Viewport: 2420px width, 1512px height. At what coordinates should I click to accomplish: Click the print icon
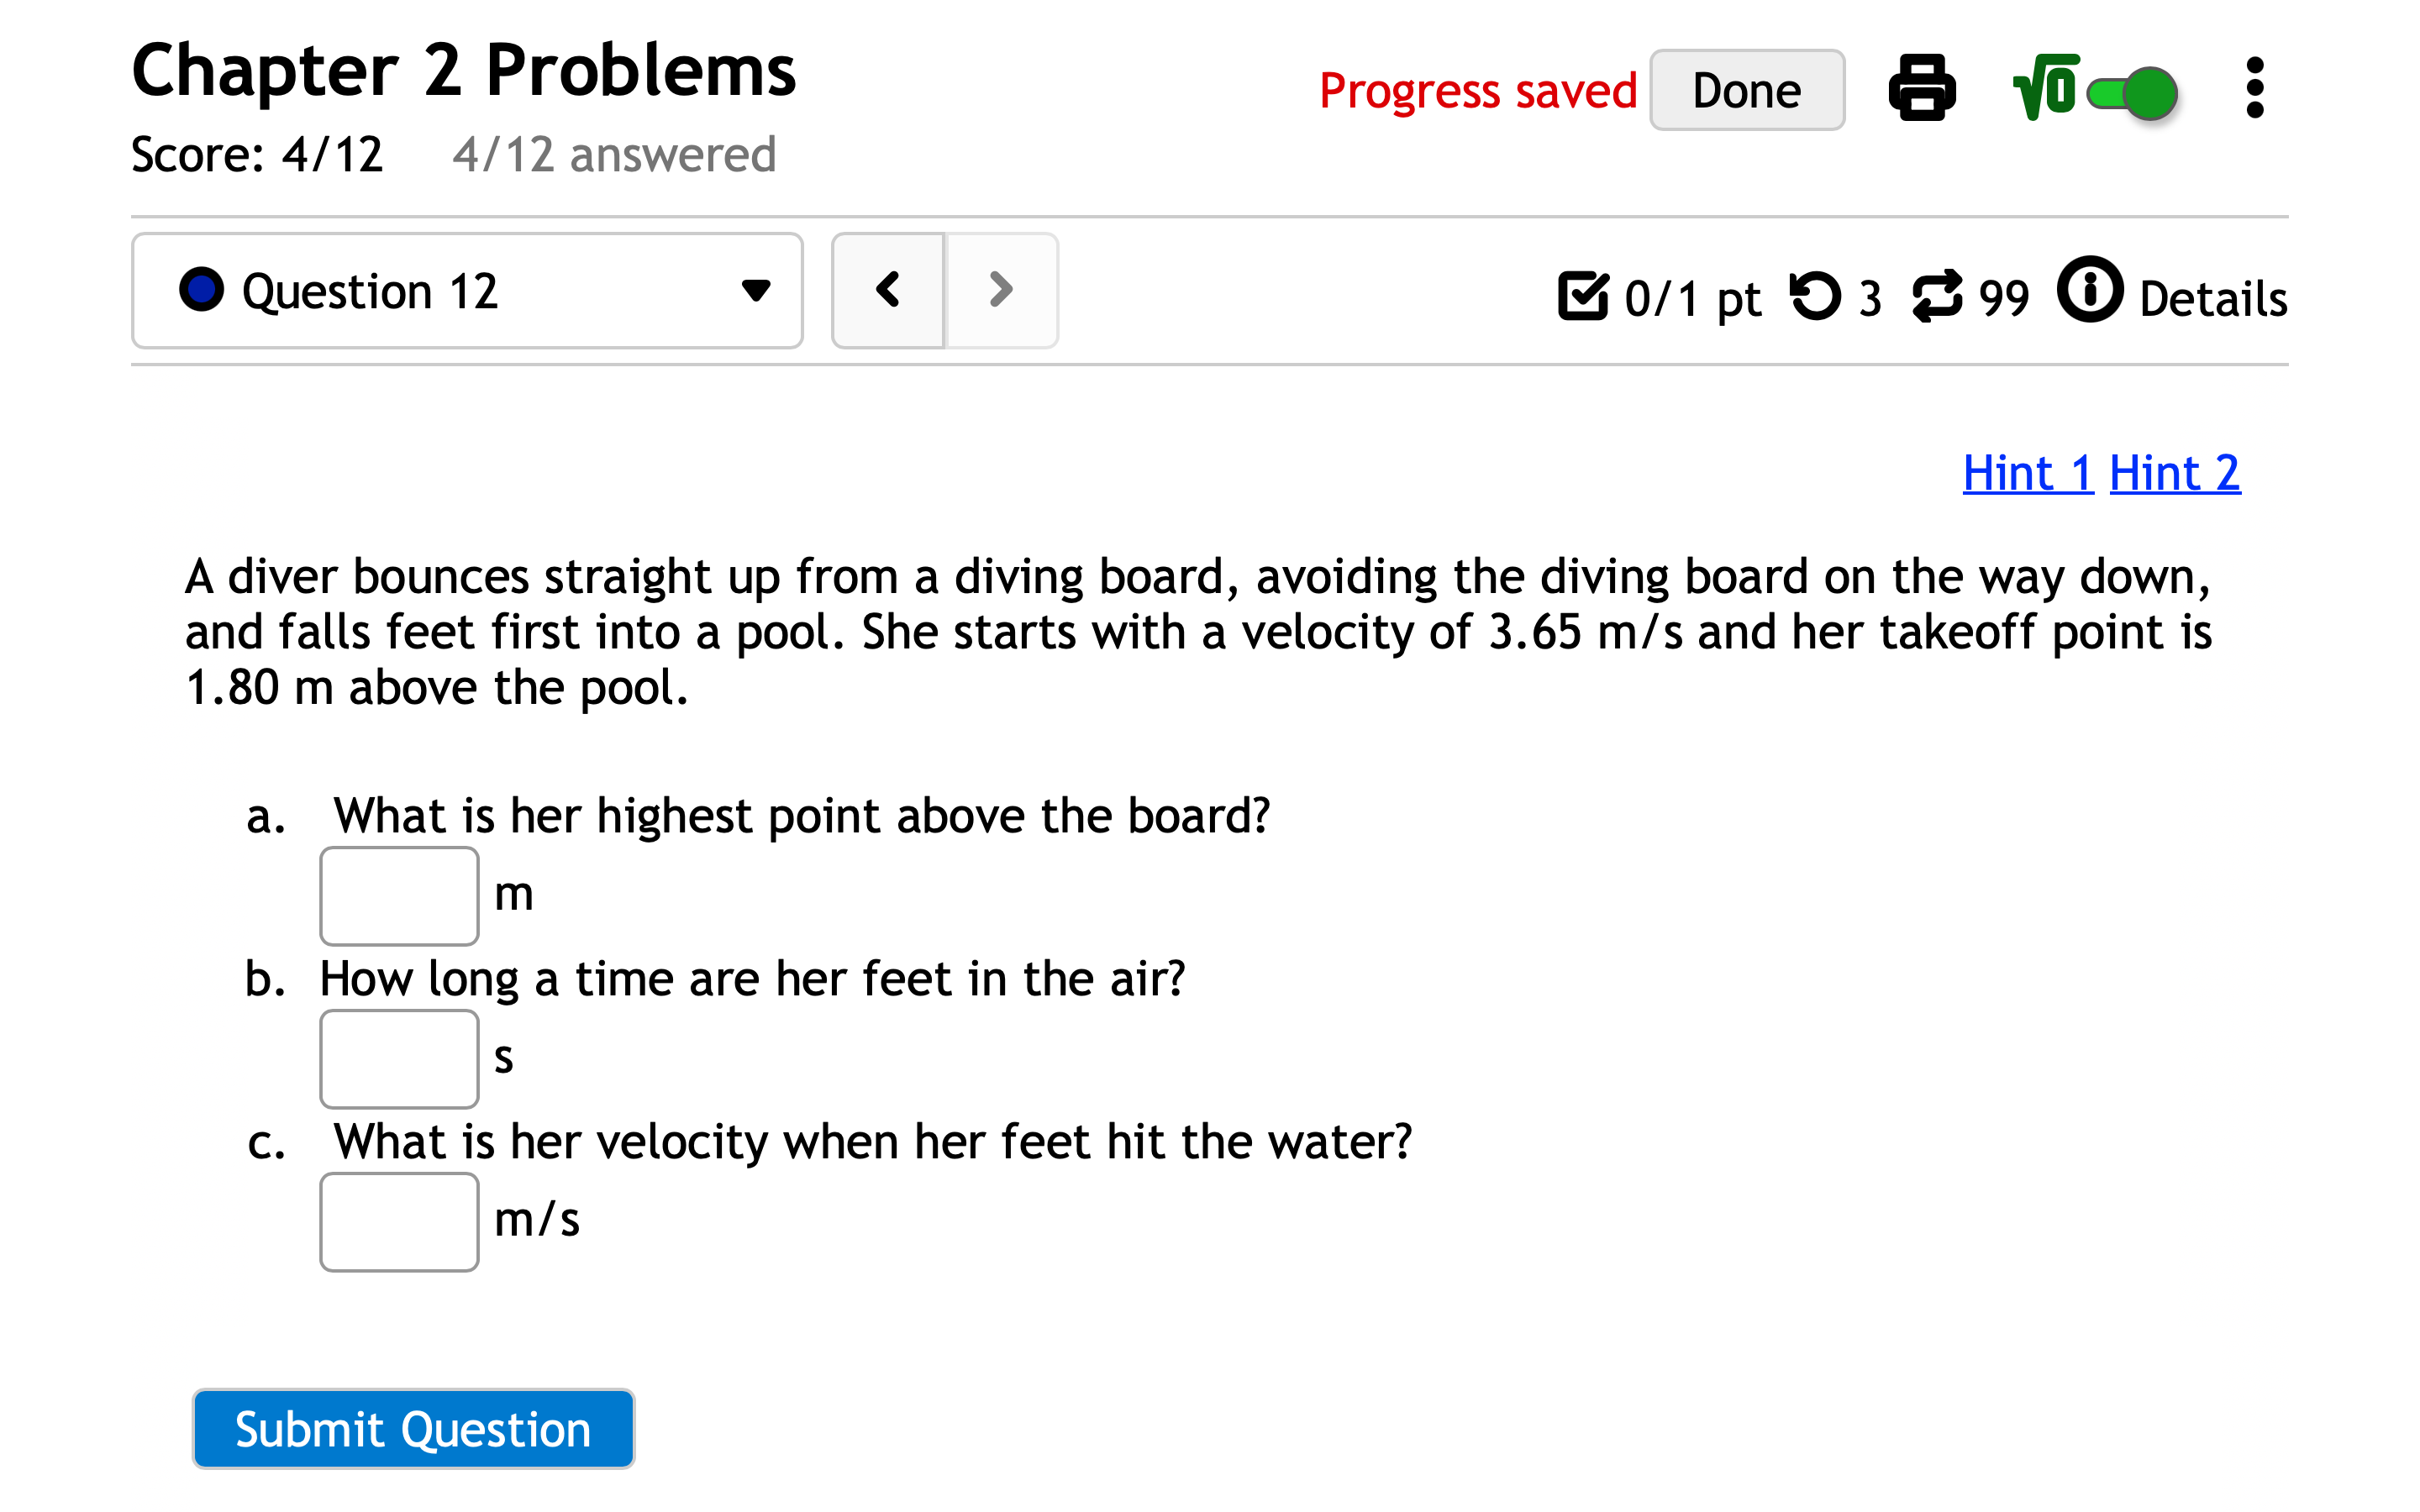pos(1922,89)
